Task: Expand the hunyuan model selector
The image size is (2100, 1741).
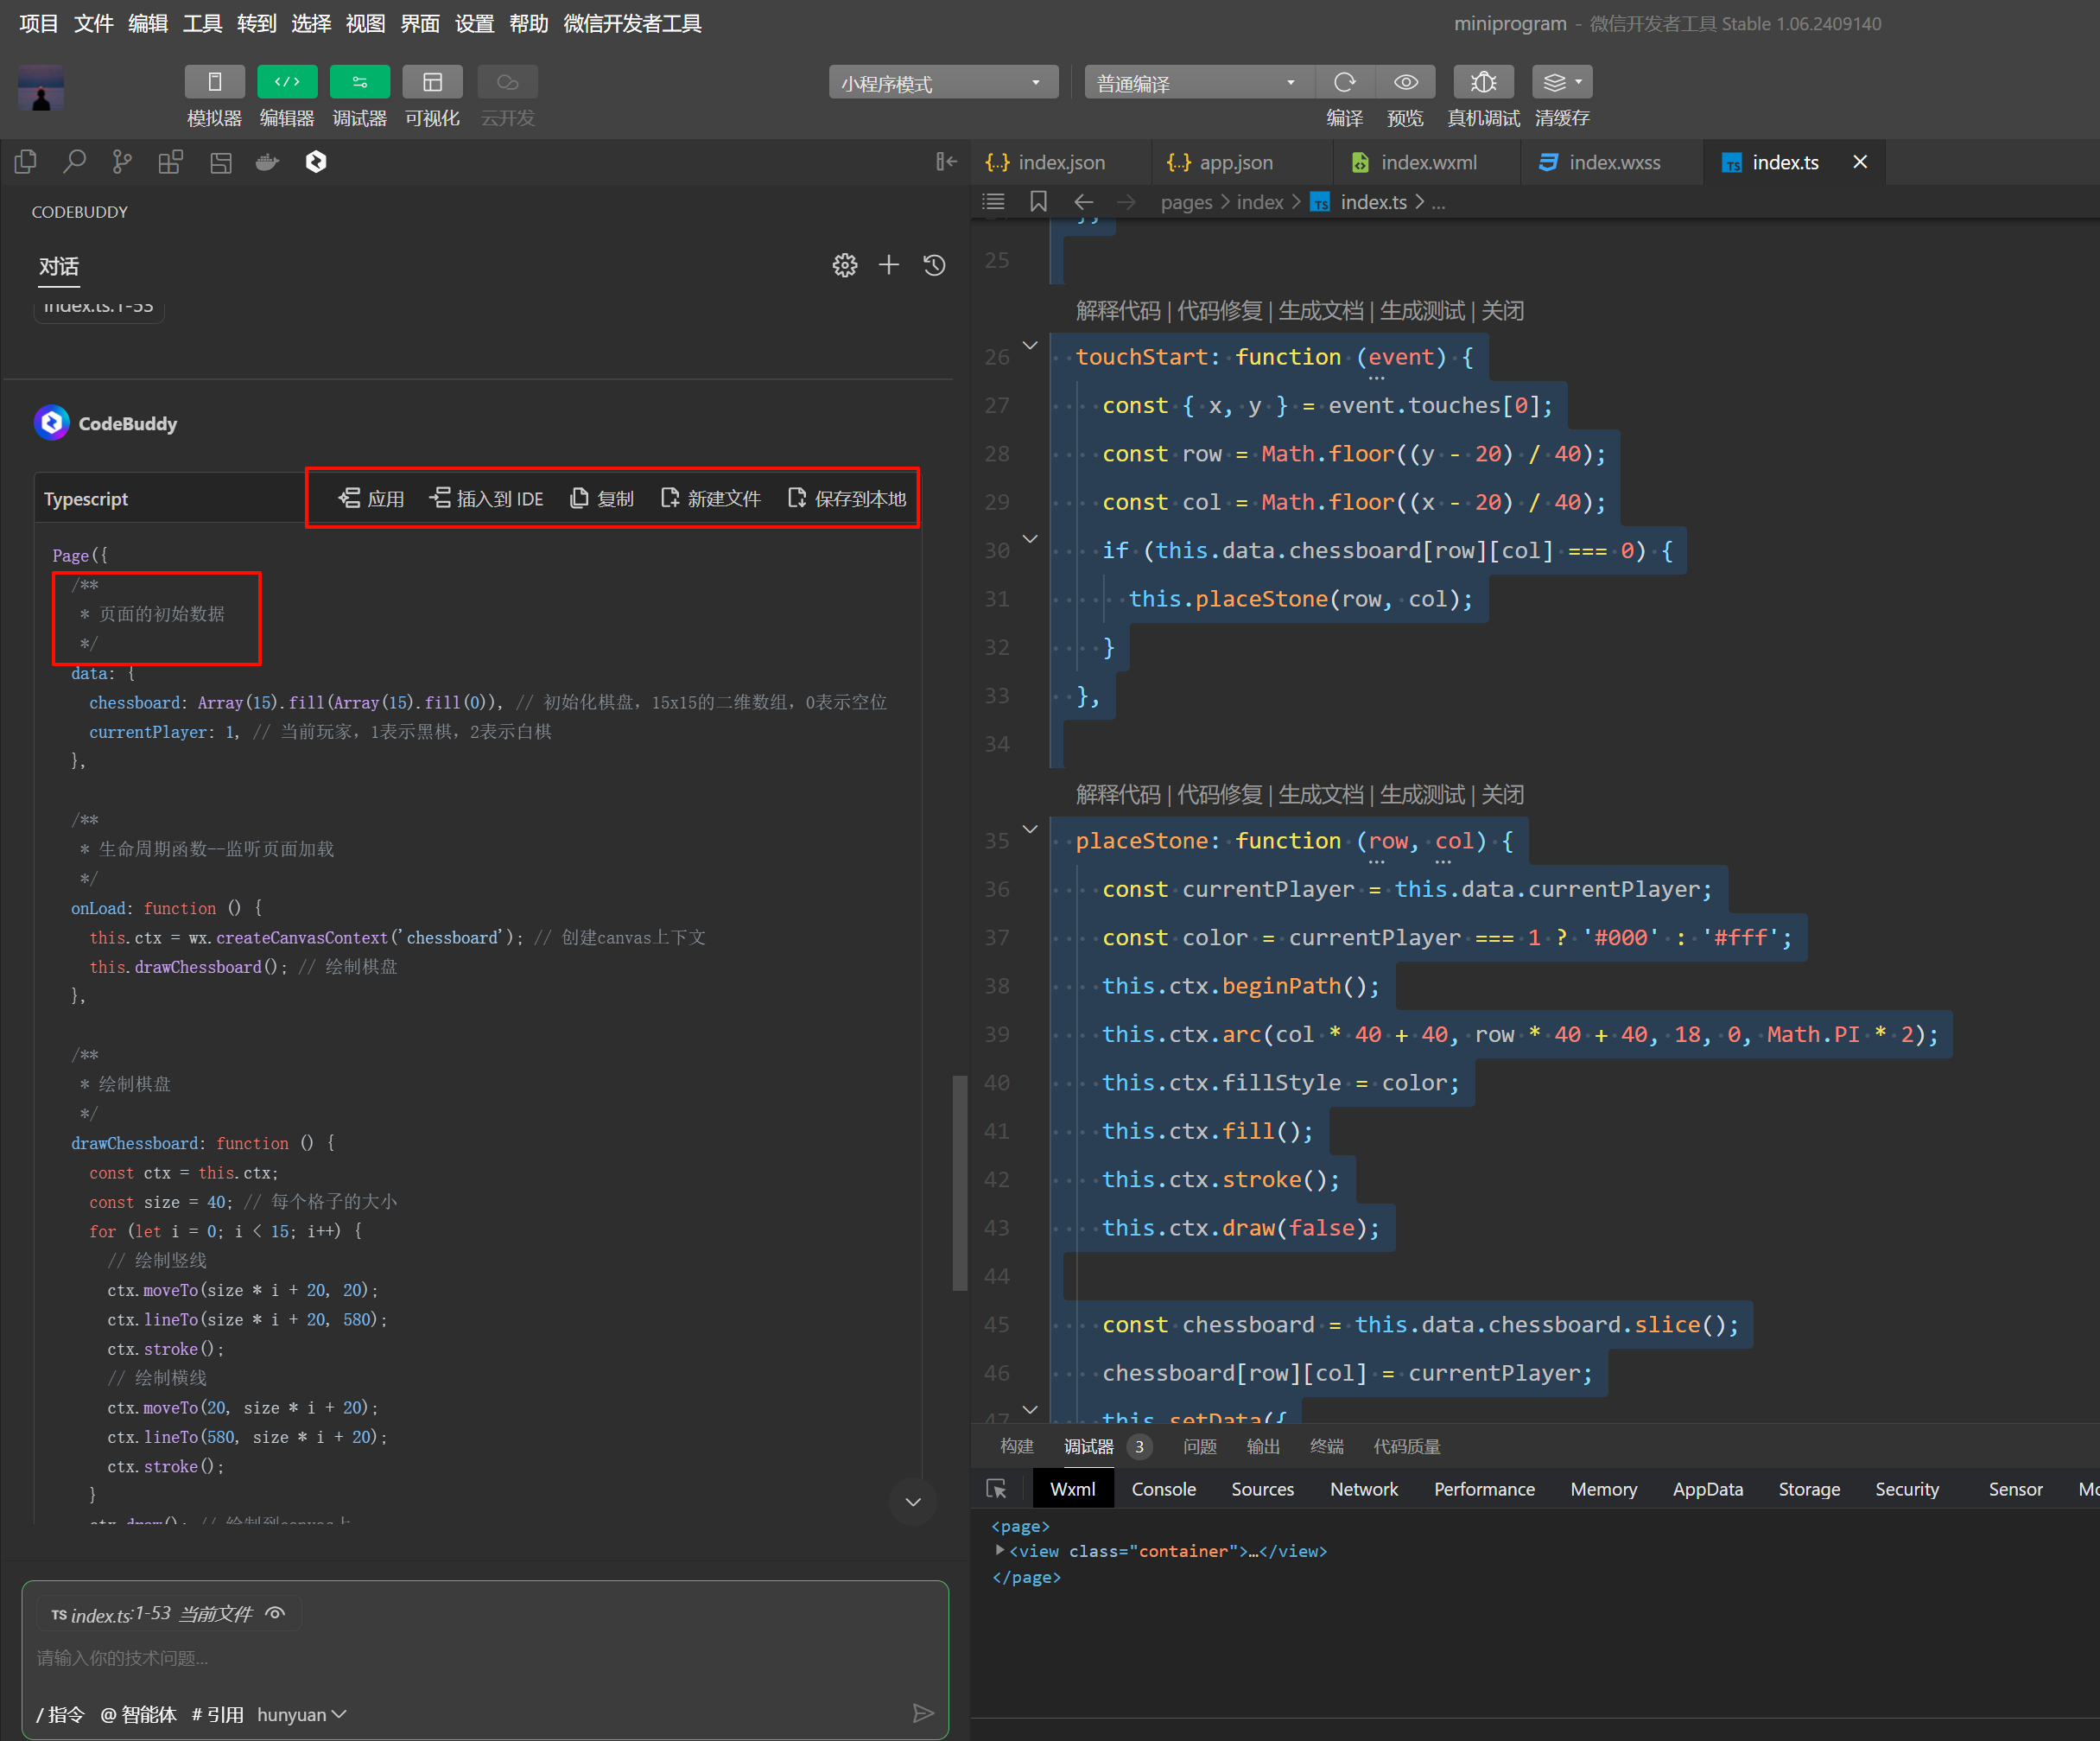Action: click(301, 1714)
